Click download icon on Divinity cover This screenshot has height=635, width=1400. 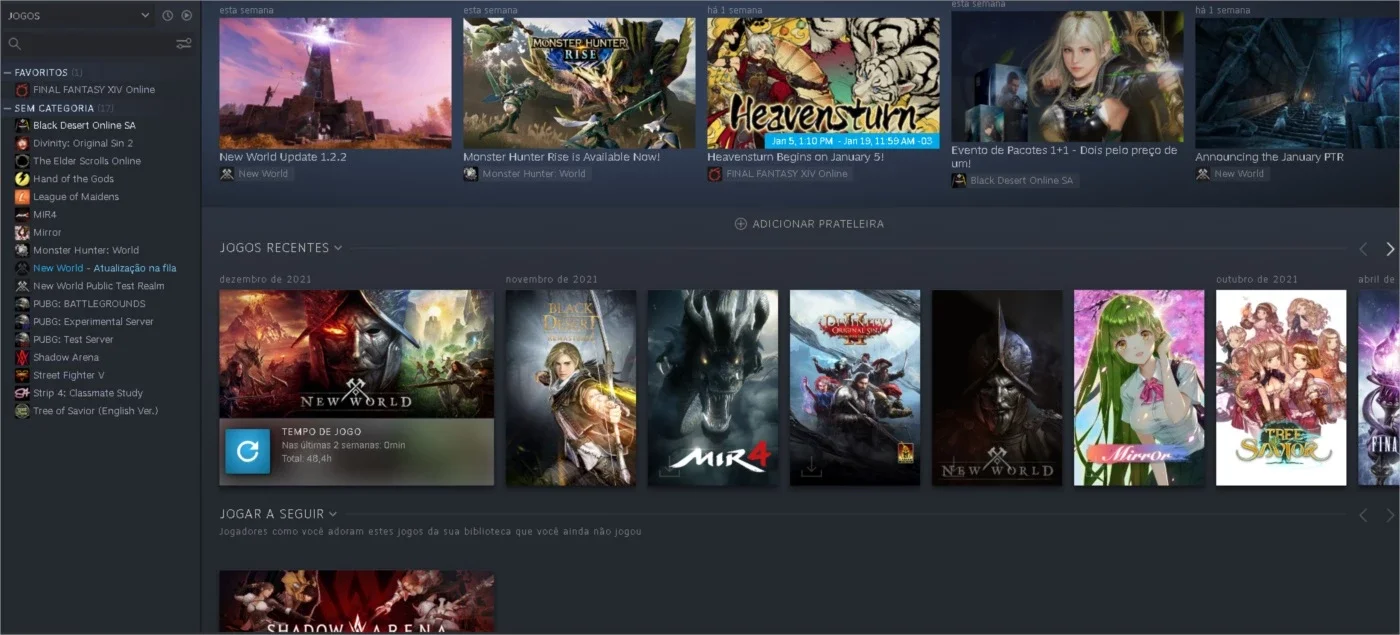(811, 467)
